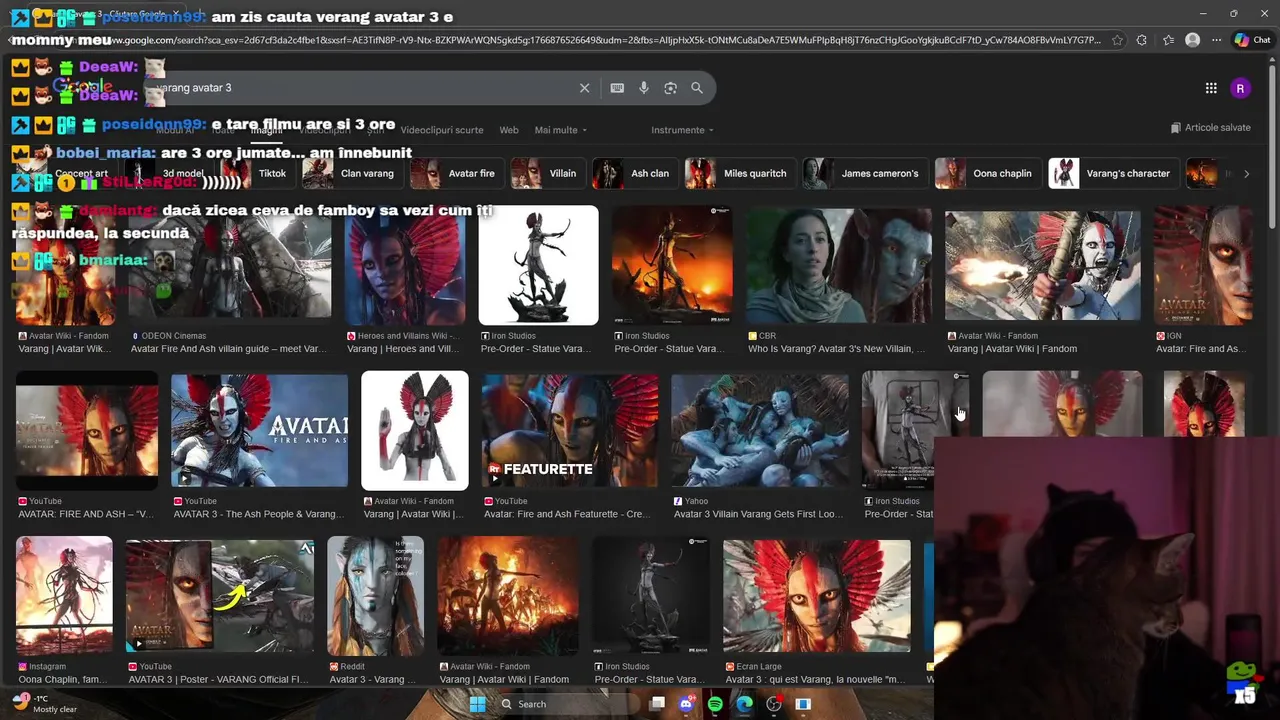Image resolution: width=1280 pixels, height=720 pixels.
Task: Open the Settings and more ellipsis menu
Action: point(1216,40)
